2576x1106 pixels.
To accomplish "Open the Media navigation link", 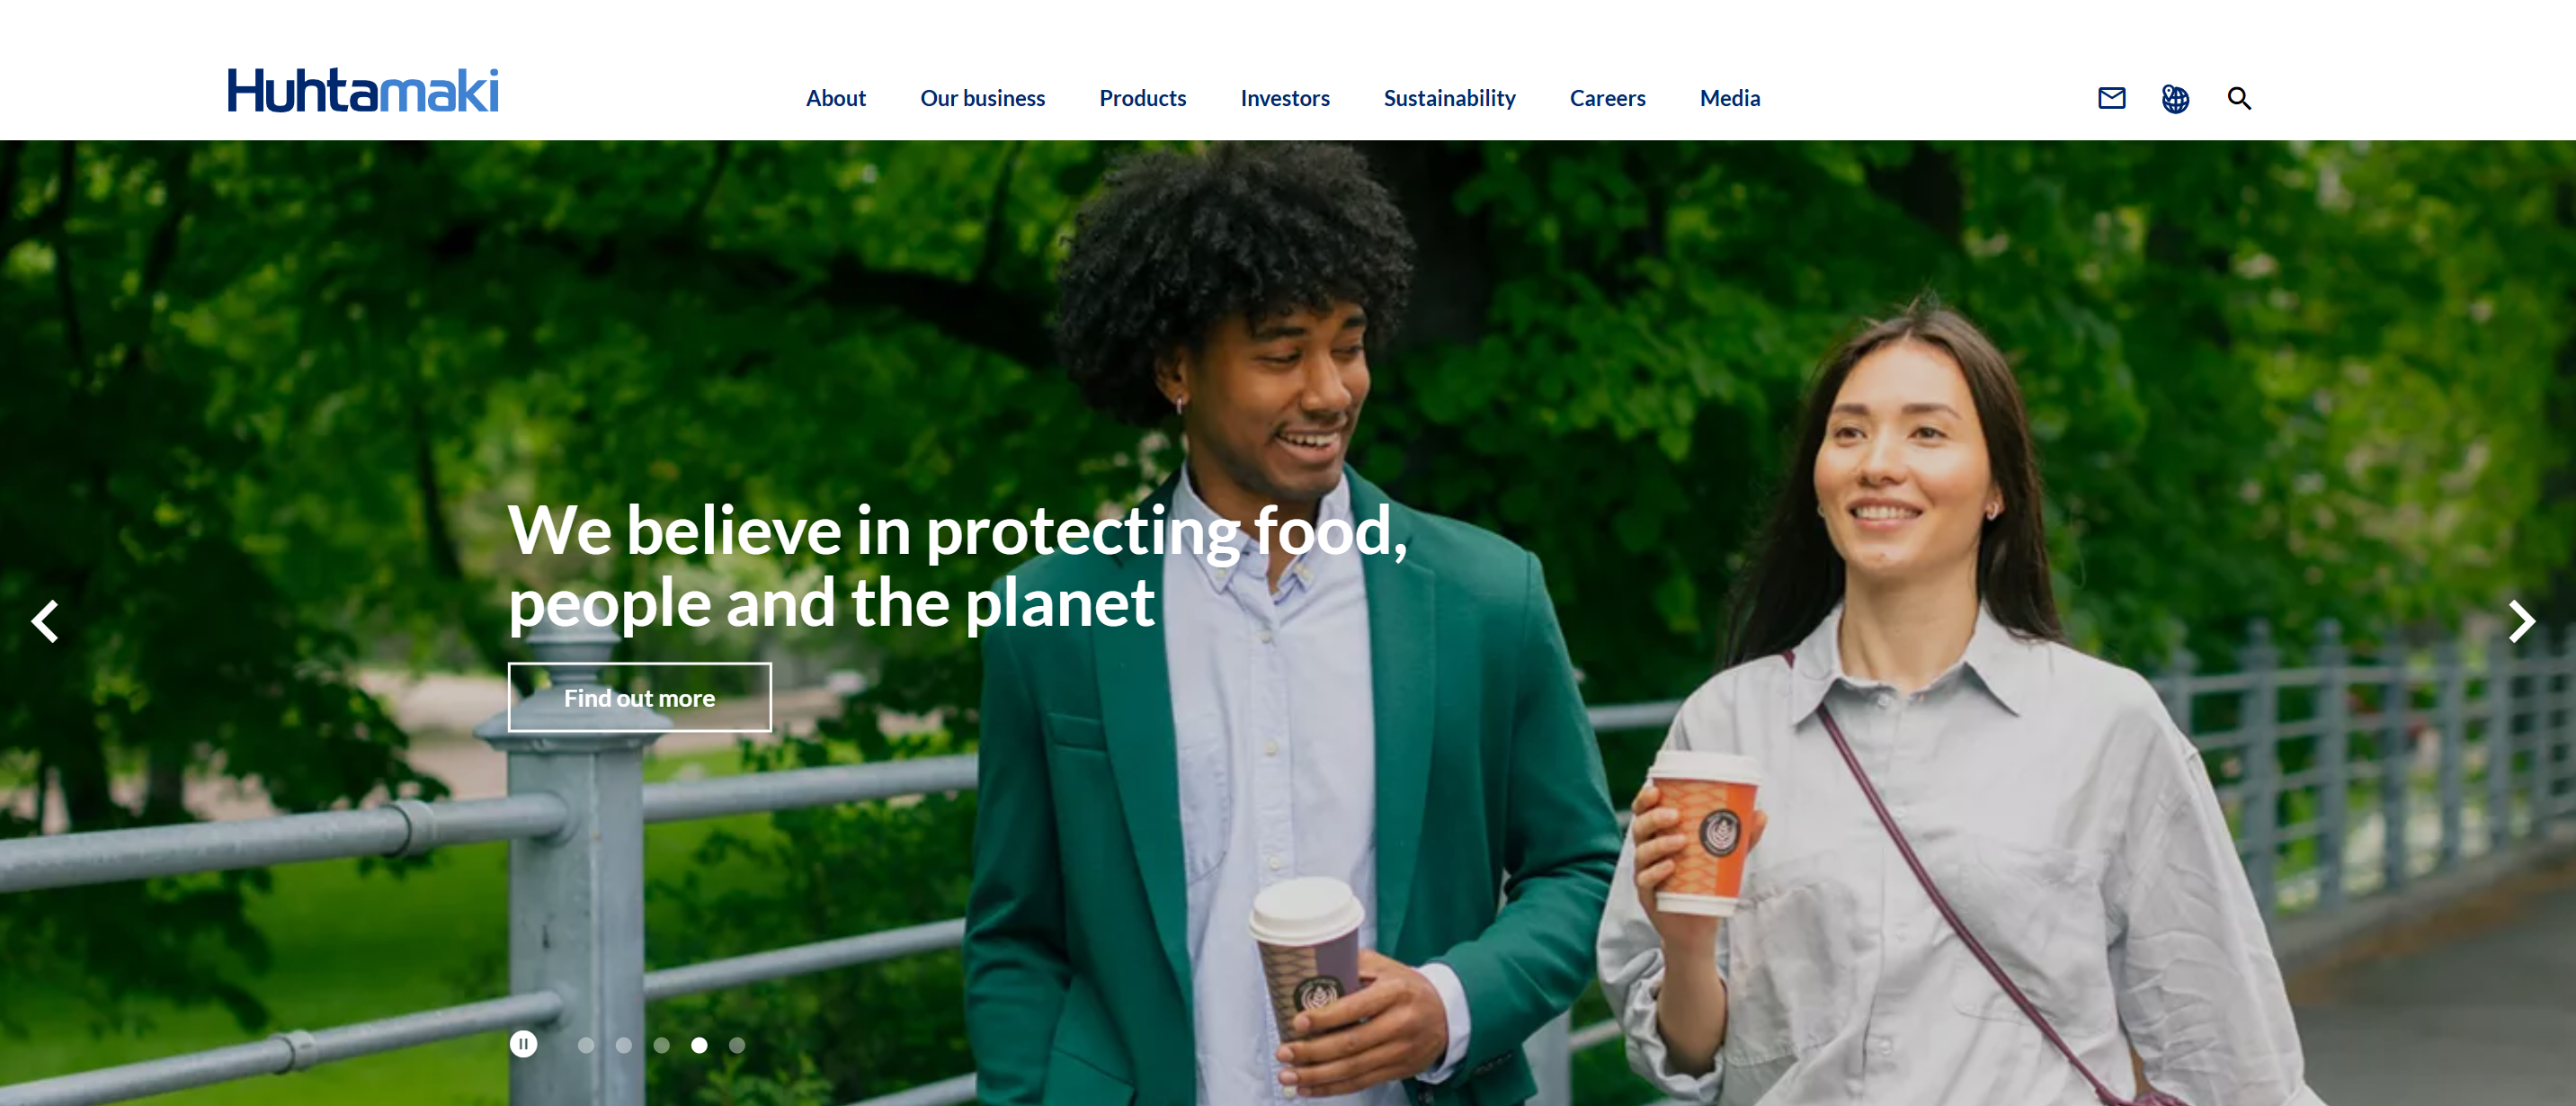I will [1729, 98].
